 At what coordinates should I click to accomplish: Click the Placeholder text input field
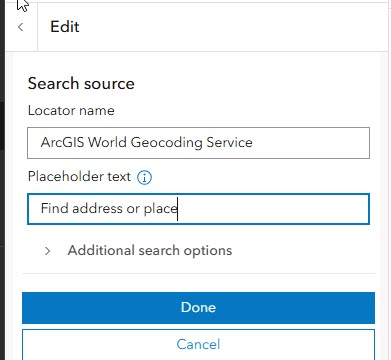click(x=198, y=209)
